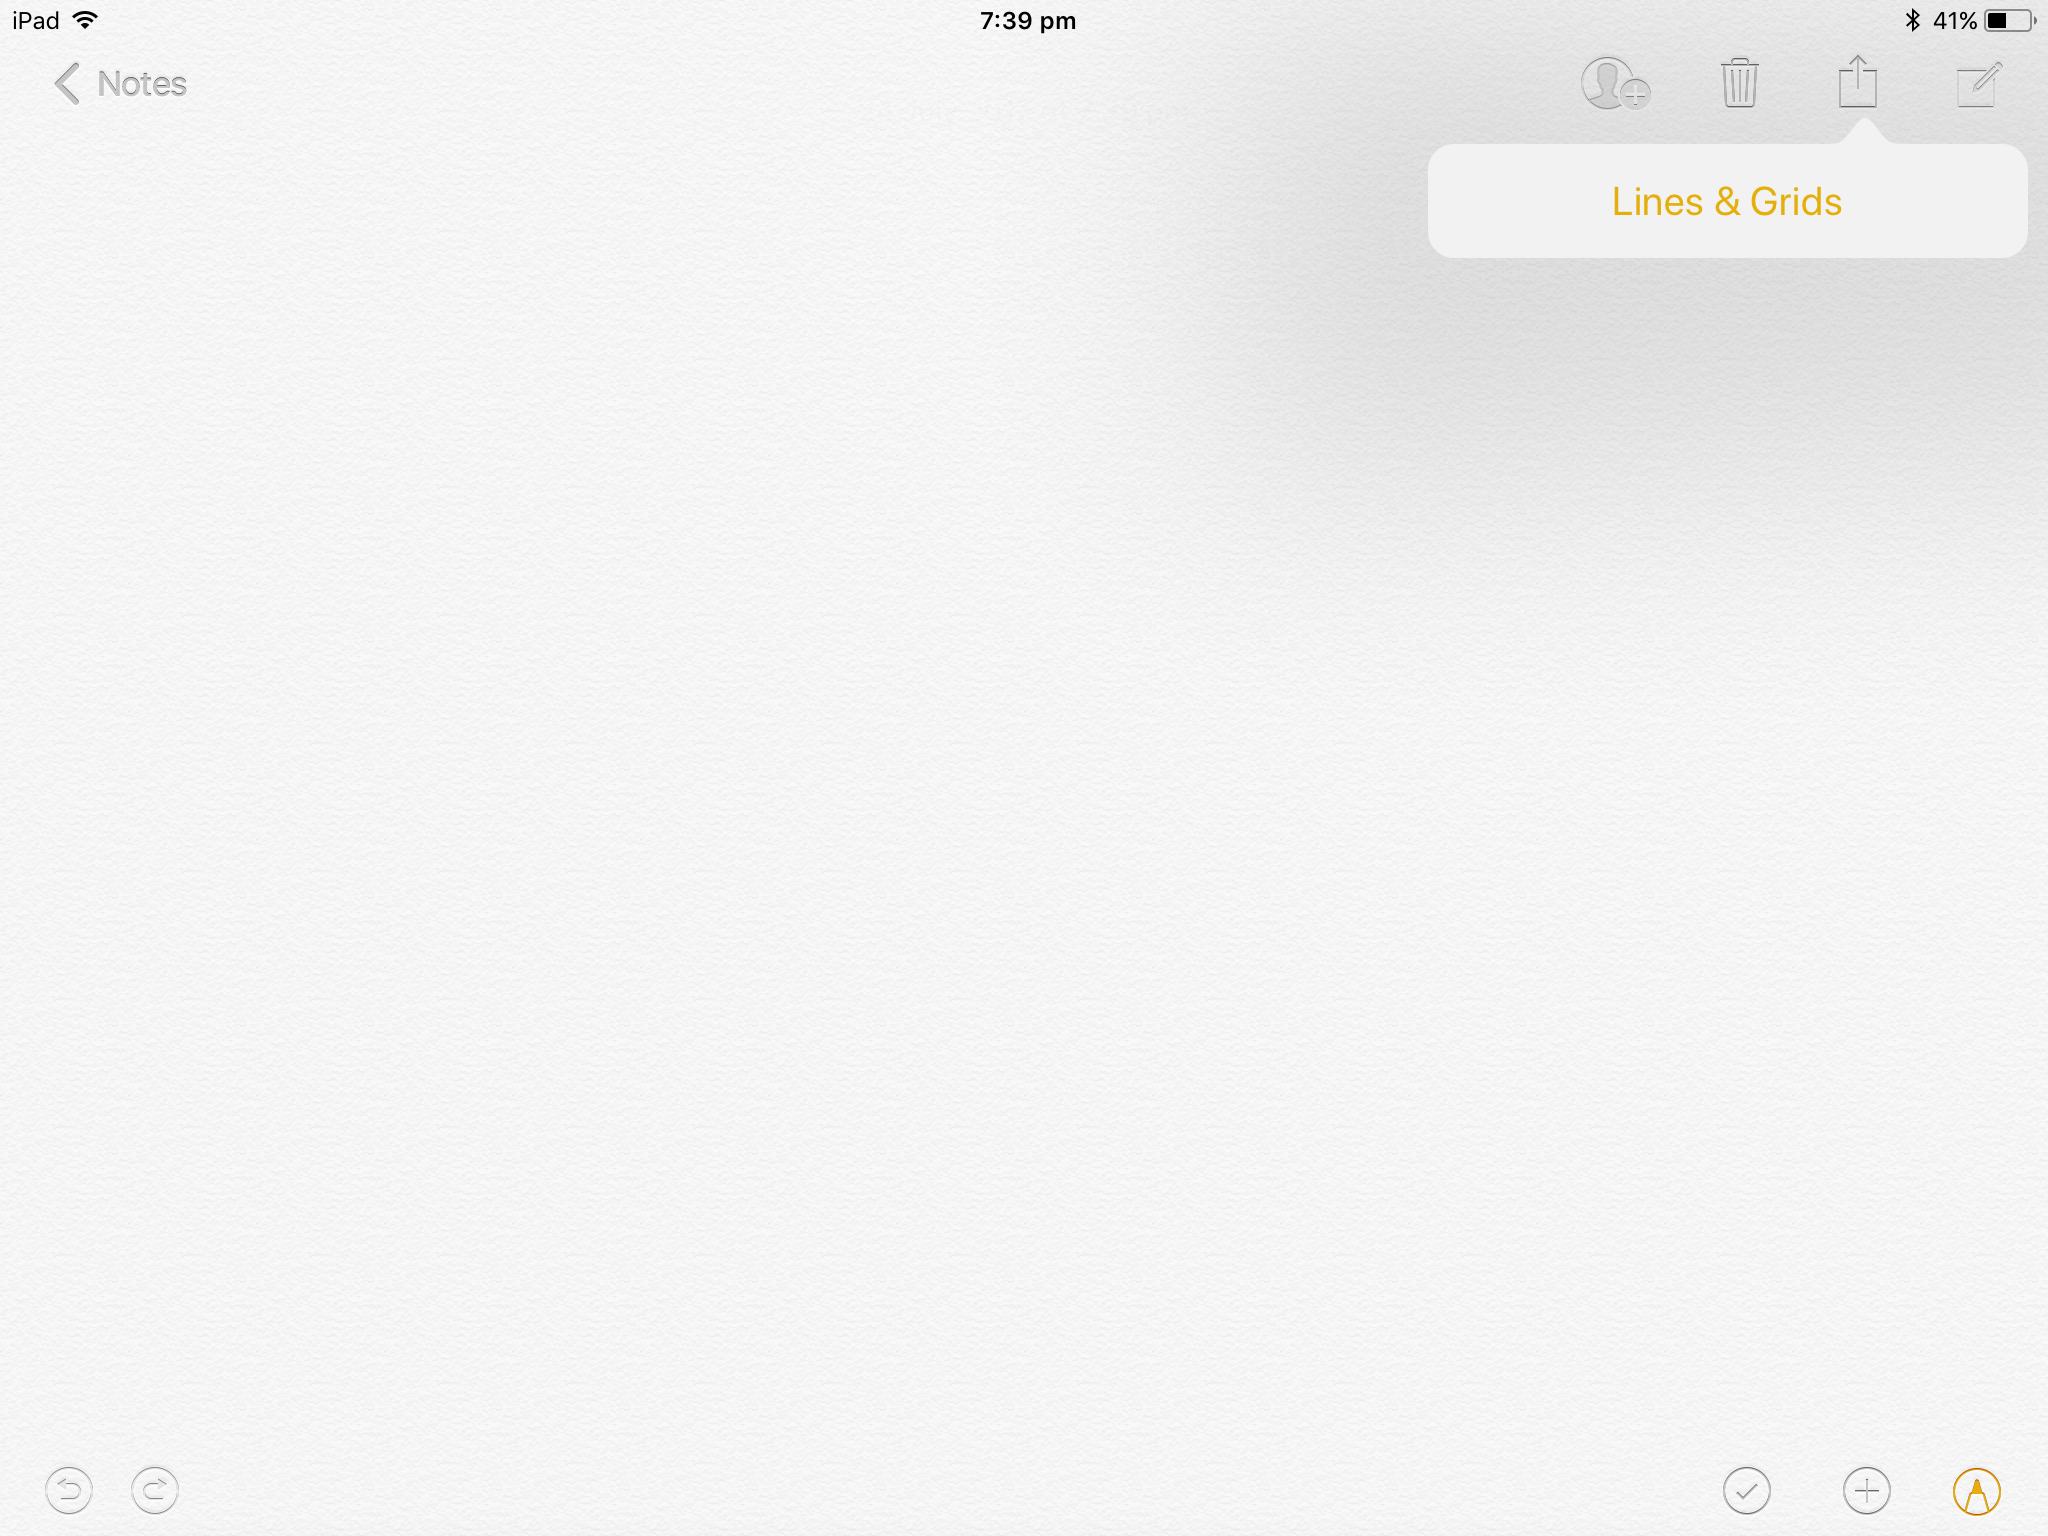This screenshot has height=1536, width=2048.
Task: Open the add people collaboration icon
Action: coord(1613,84)
